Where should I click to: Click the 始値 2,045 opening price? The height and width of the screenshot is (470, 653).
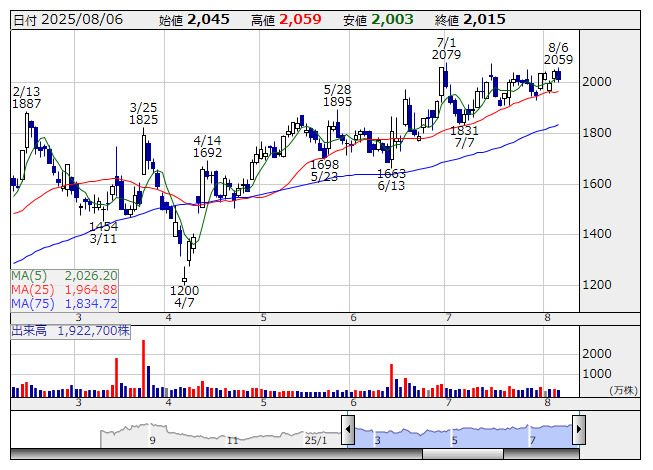(x=194, y=20)
